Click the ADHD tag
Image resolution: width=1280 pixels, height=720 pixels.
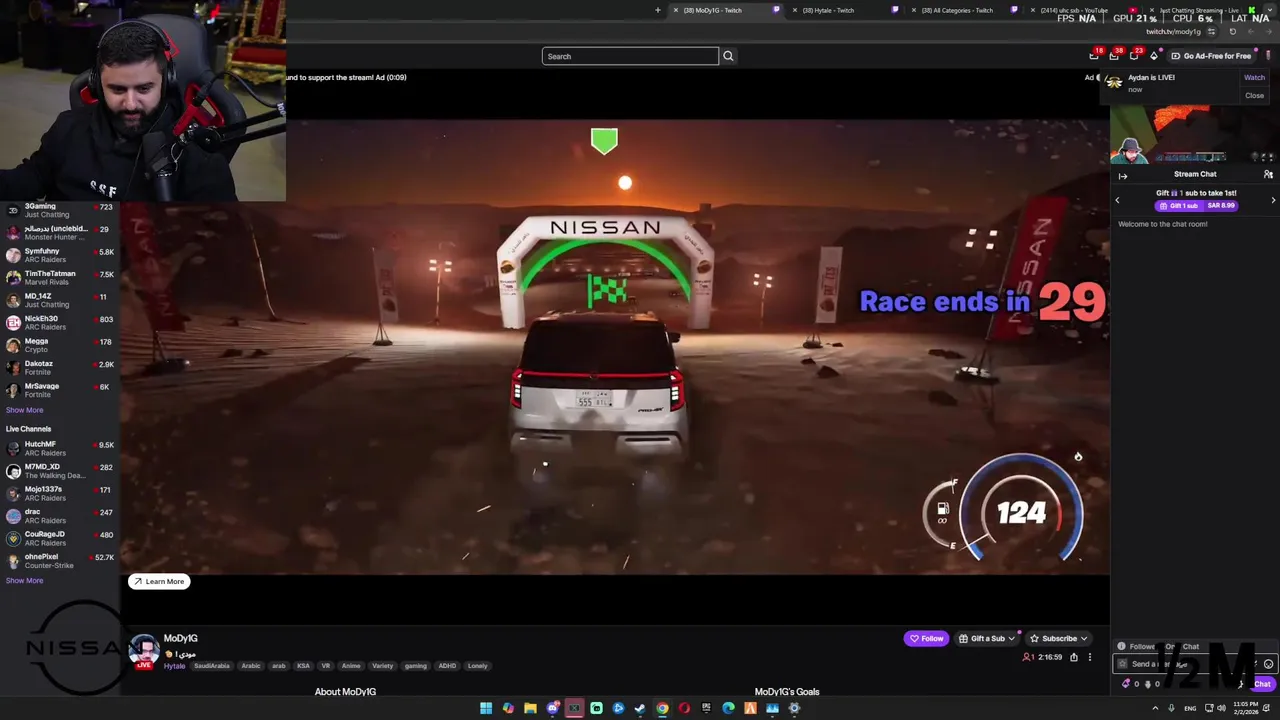click(x=447, y=666)
